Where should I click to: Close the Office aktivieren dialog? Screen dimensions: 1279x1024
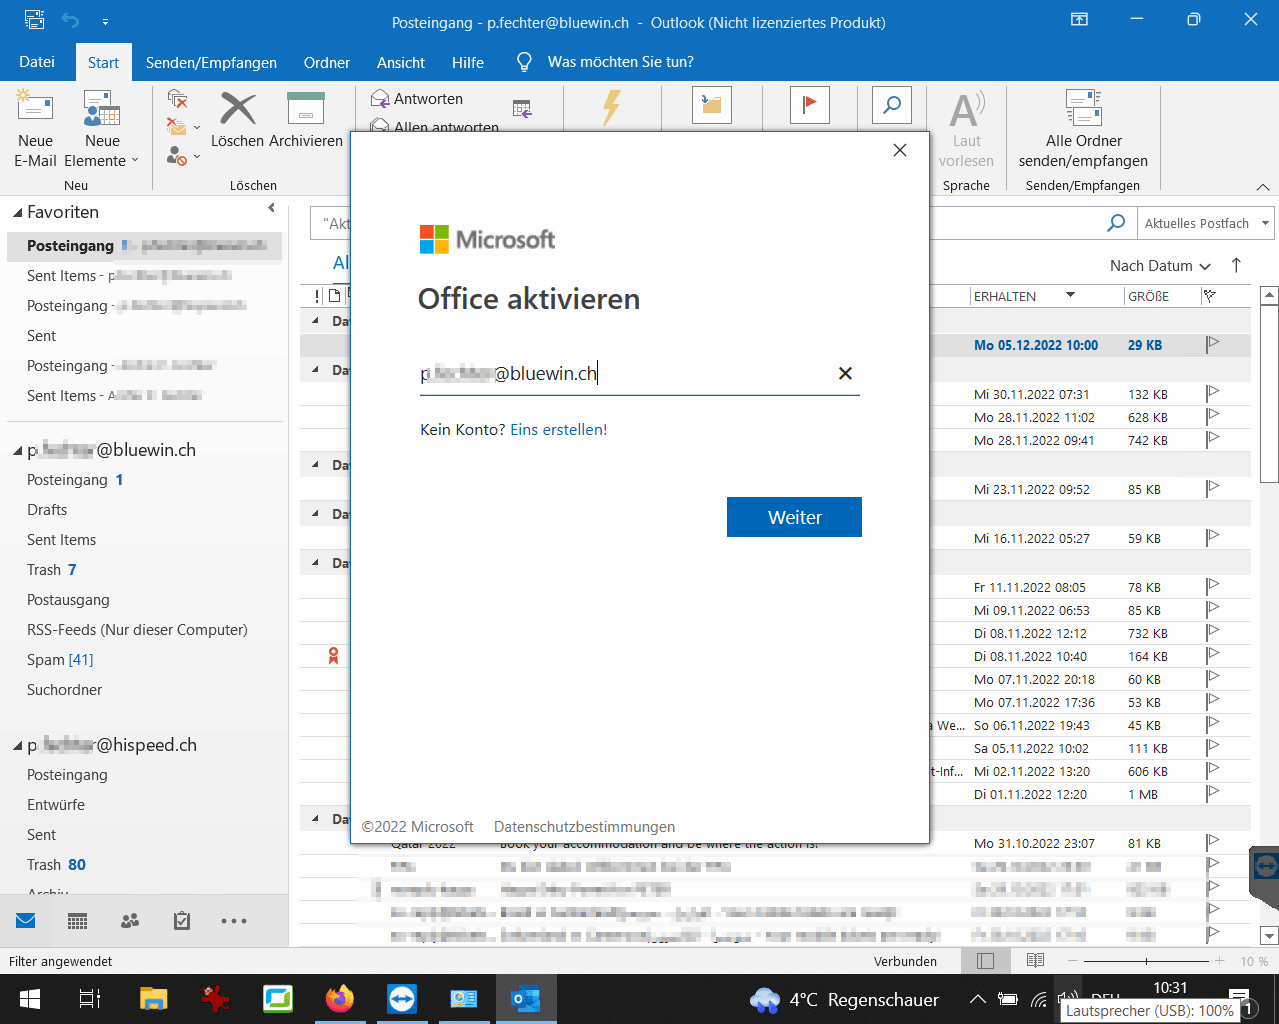point(900,150)
